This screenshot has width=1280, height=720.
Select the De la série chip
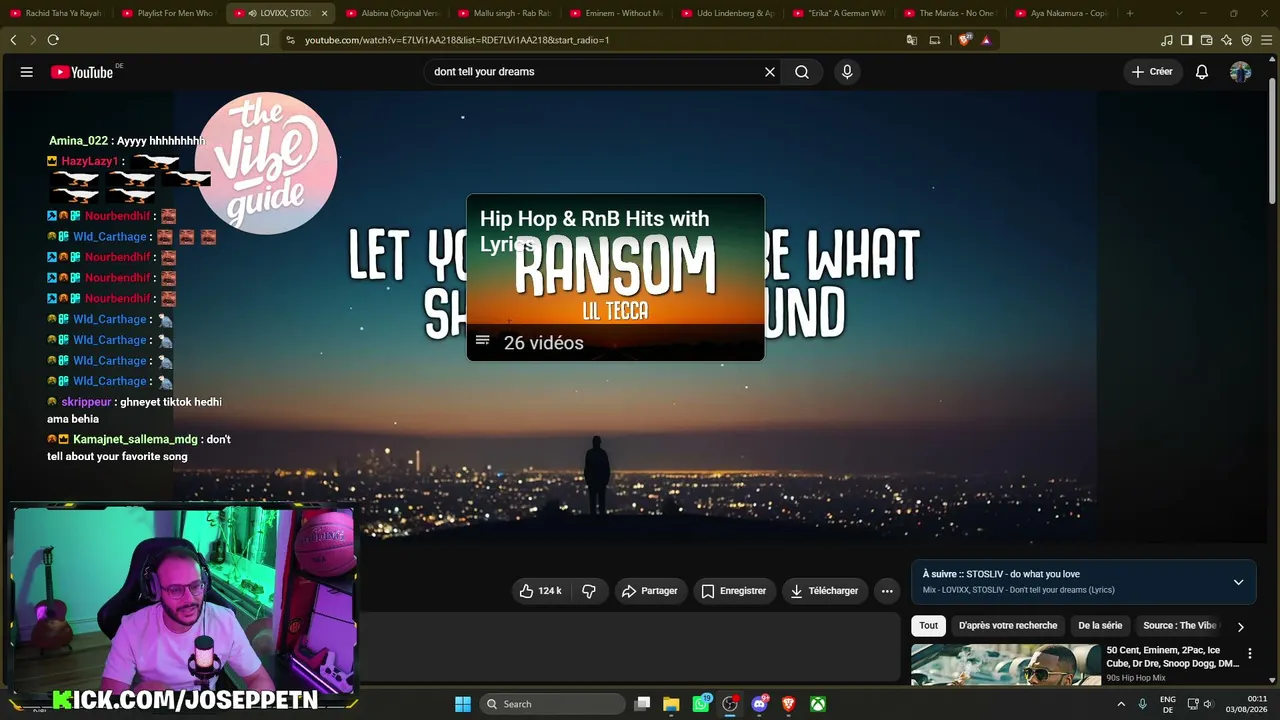[x=1100, y=626]
